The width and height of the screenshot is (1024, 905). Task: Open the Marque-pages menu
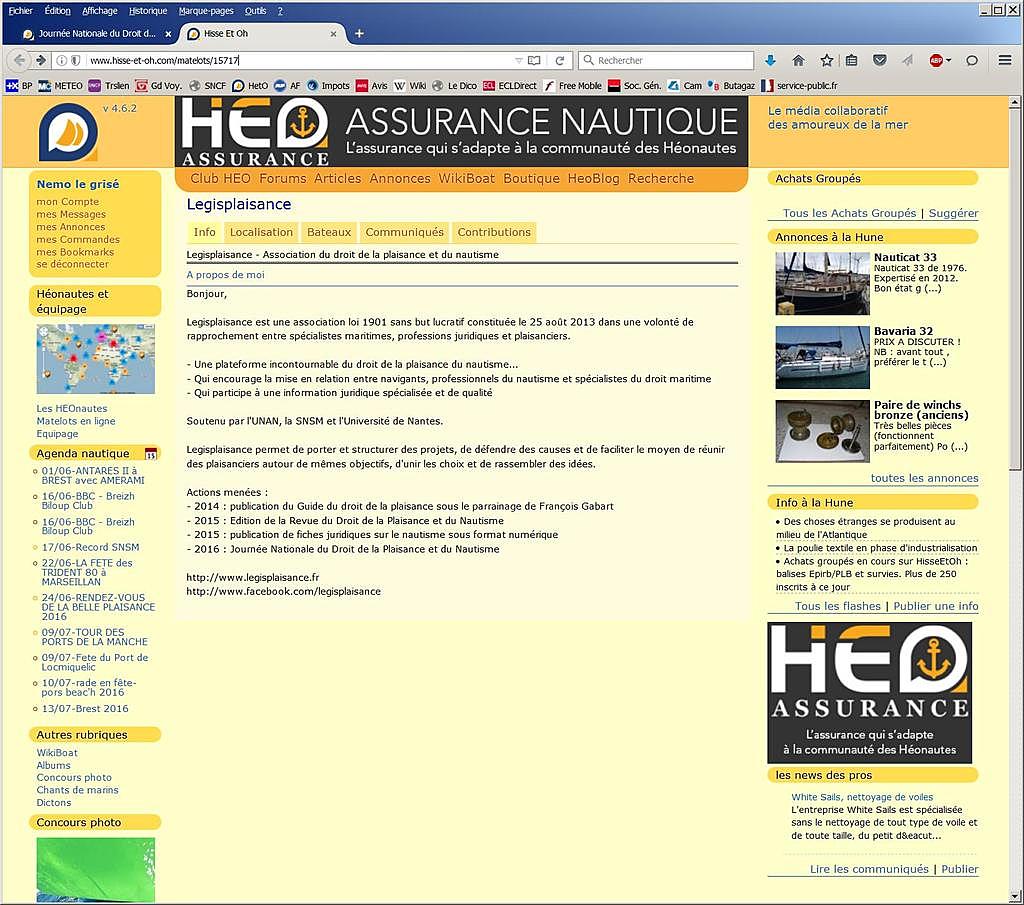[206, 10]
